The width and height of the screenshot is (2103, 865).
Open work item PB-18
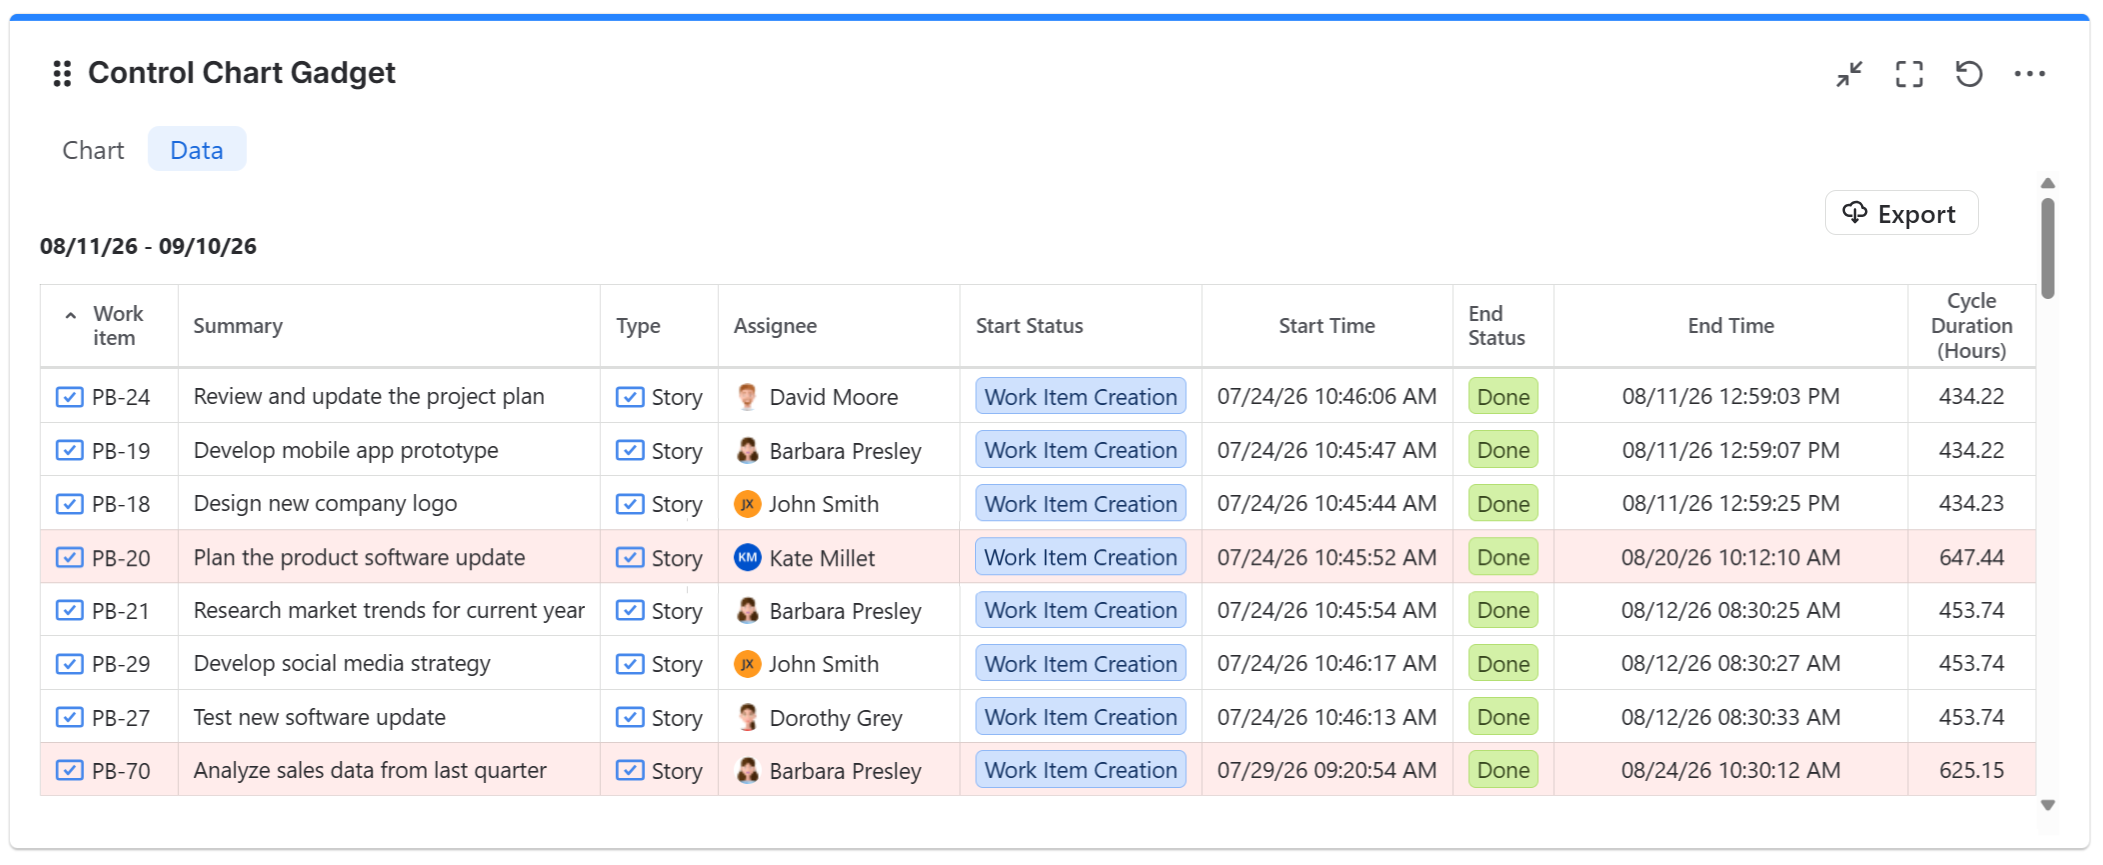(x=121, y=504)
